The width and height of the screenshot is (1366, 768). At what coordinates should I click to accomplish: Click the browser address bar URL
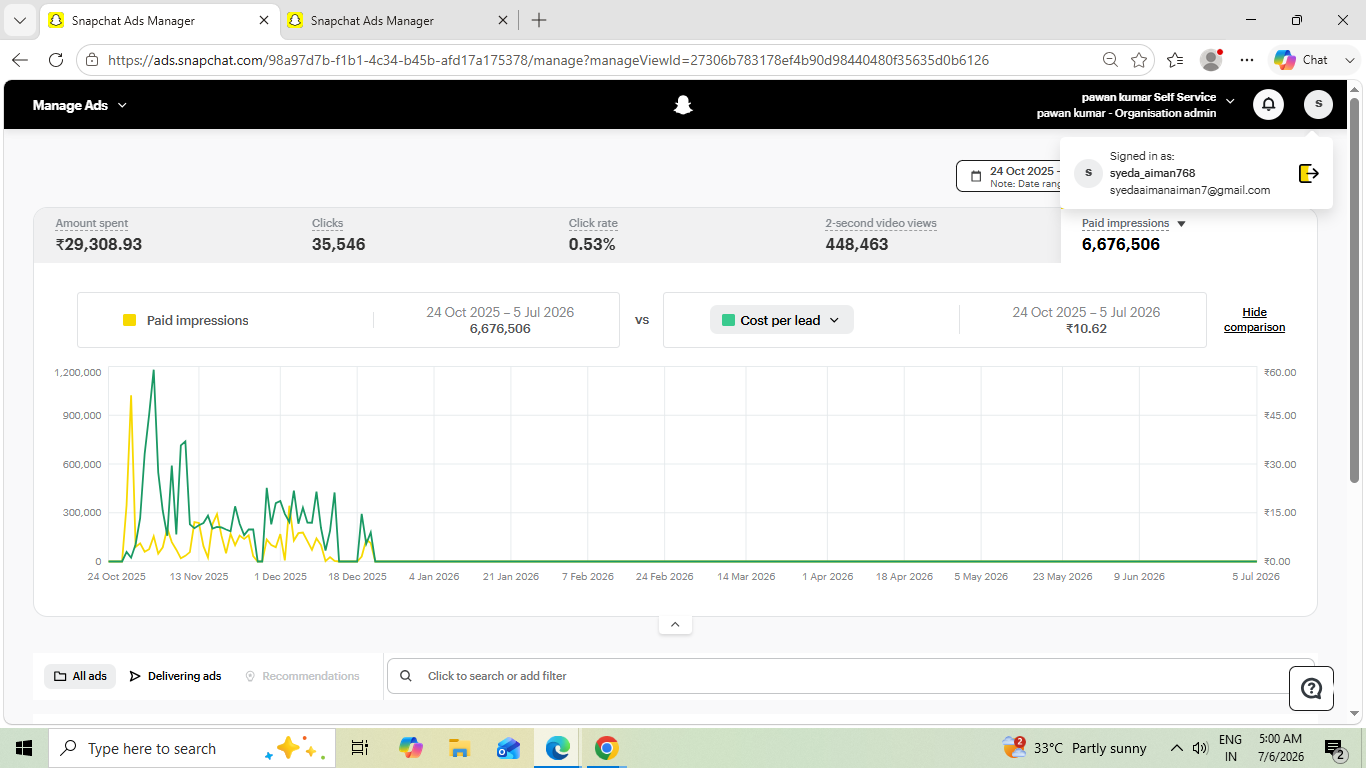point(548,60)
